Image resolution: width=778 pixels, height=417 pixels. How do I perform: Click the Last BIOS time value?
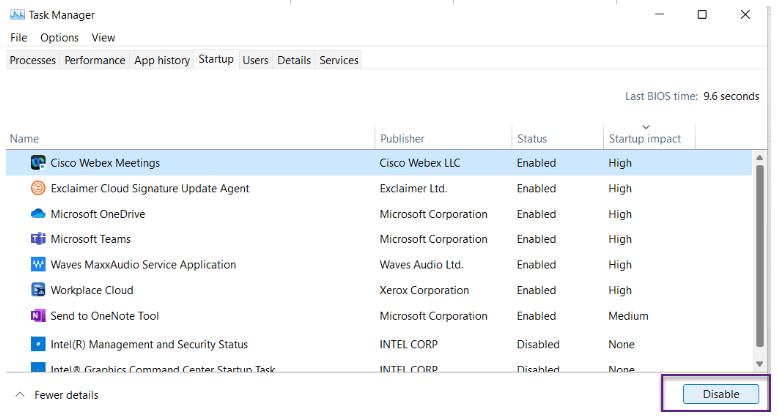click(x=731, y=96)
